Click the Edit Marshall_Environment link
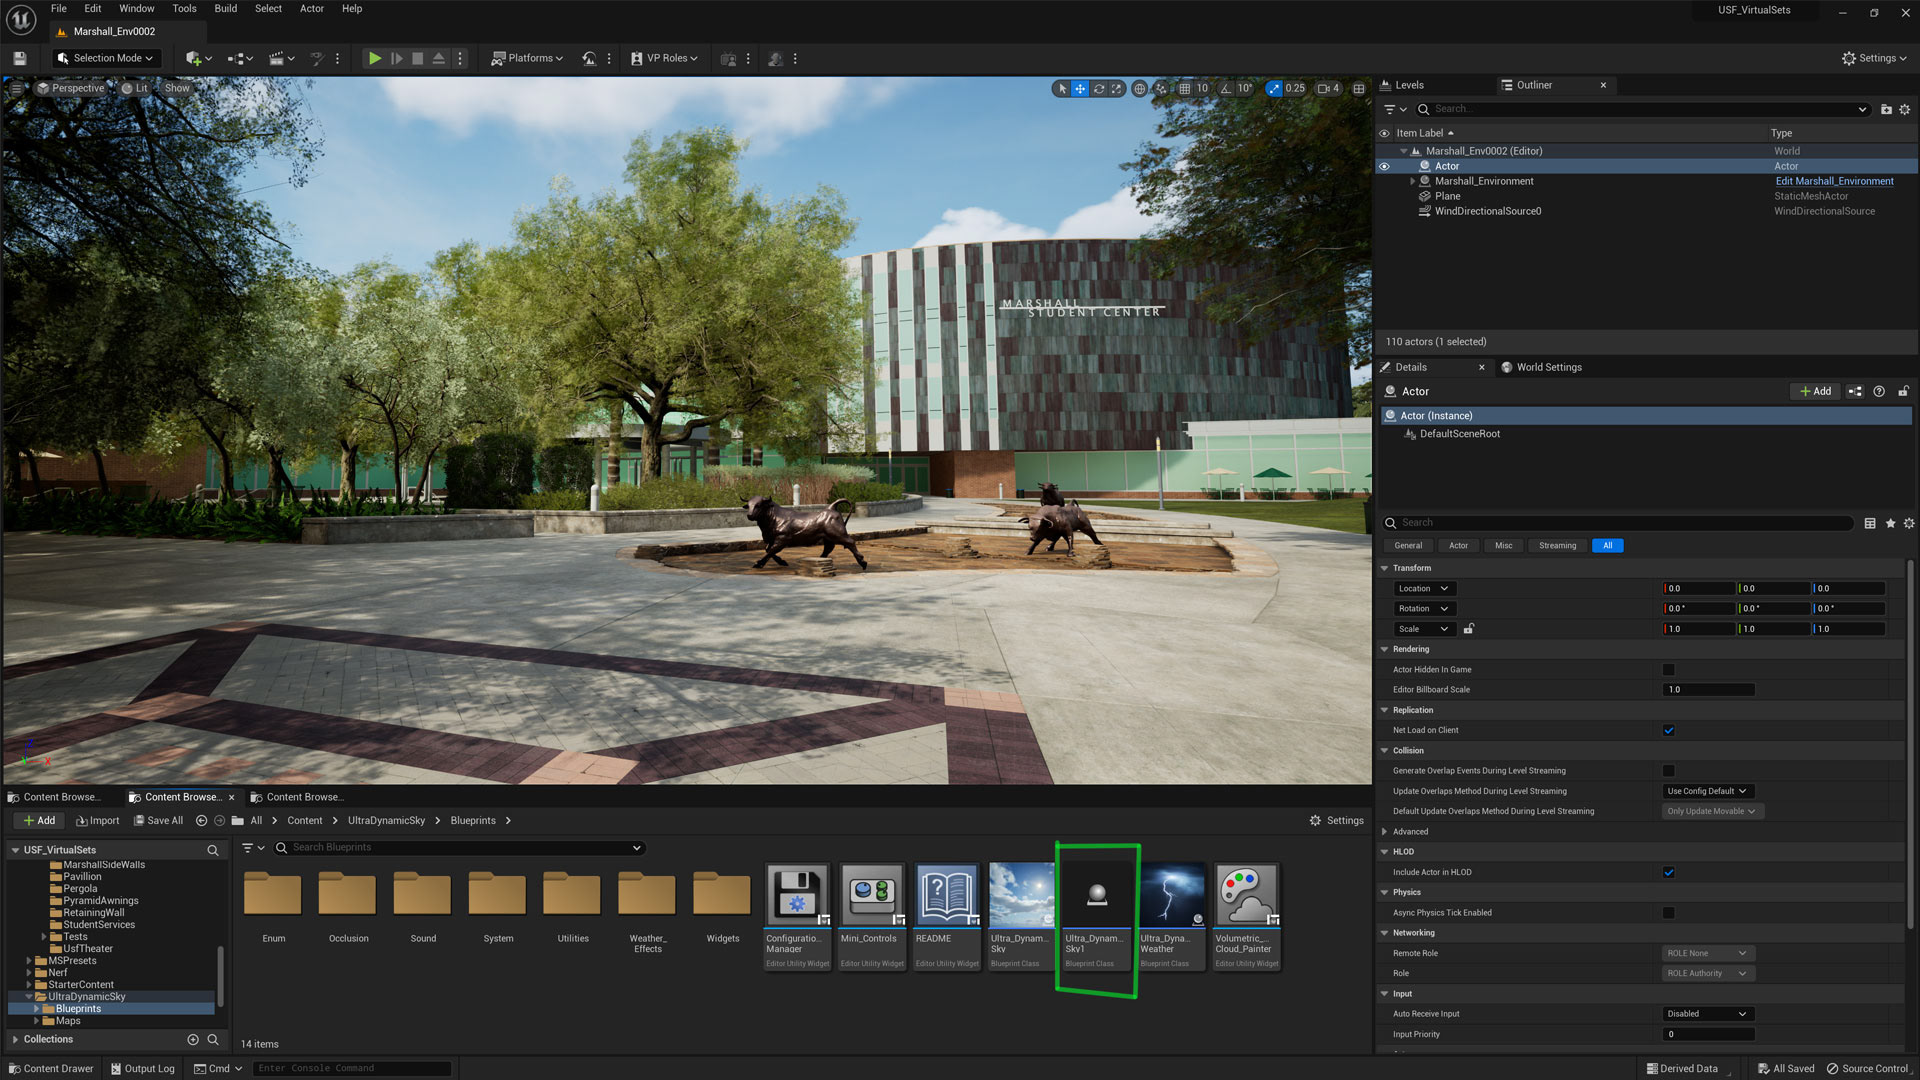This screenshot has height=1080, width=1920. tap(1834, 182)
